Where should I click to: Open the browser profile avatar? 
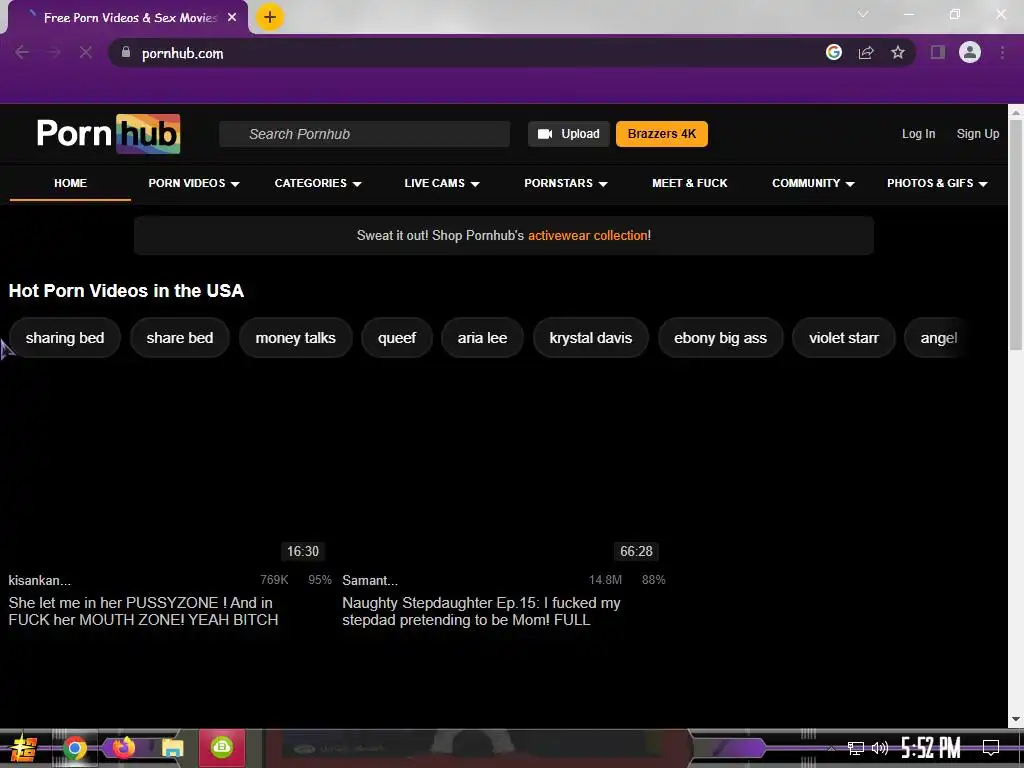point(970,52)
